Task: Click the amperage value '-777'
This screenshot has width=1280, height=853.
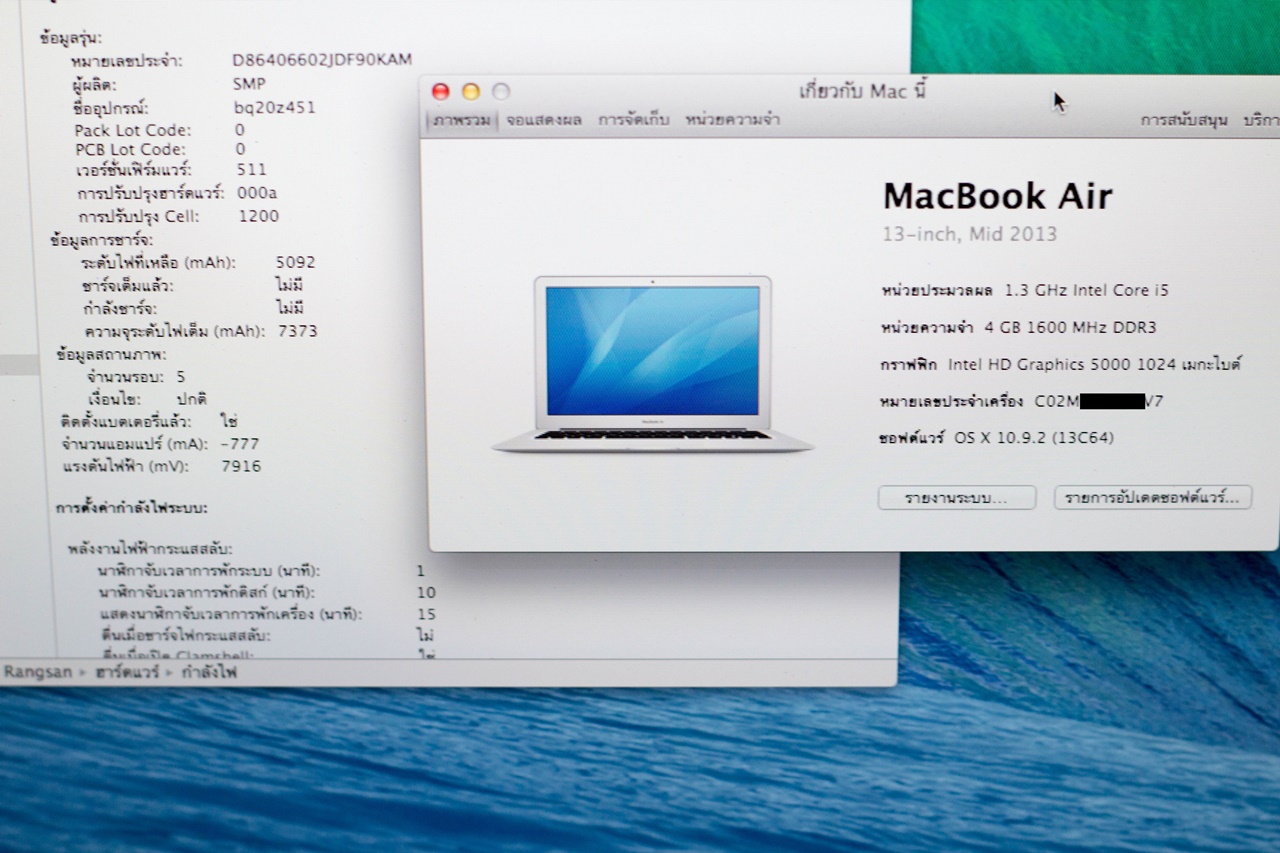Action: point(240,444)
